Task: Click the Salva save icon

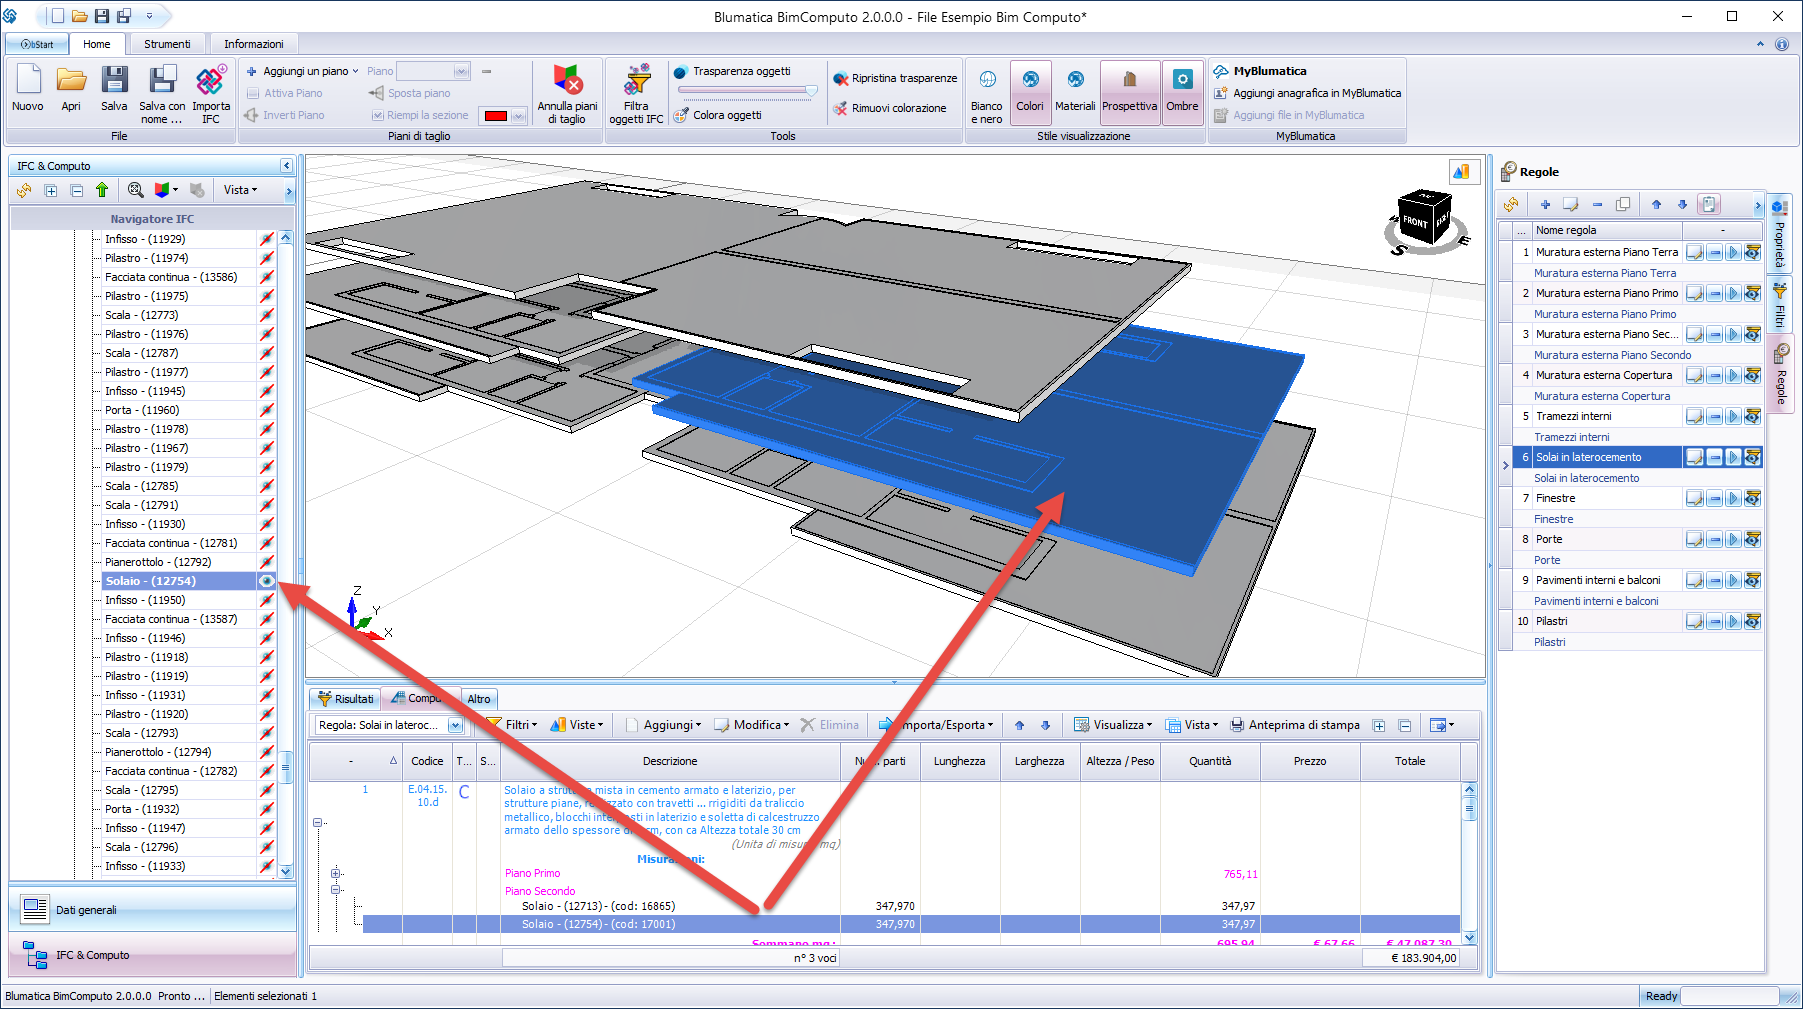Action: coord(114,90)
